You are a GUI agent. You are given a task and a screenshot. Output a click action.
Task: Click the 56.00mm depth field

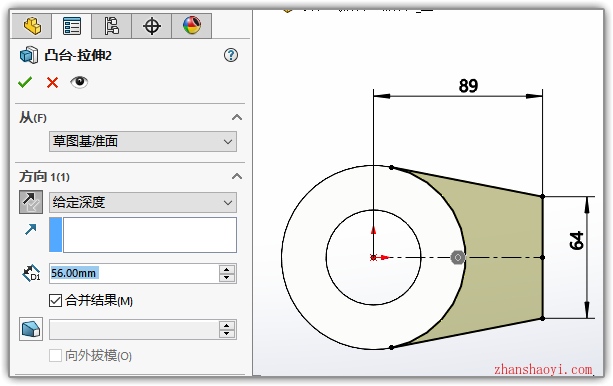pyautogui.click(x=134, y=273)
